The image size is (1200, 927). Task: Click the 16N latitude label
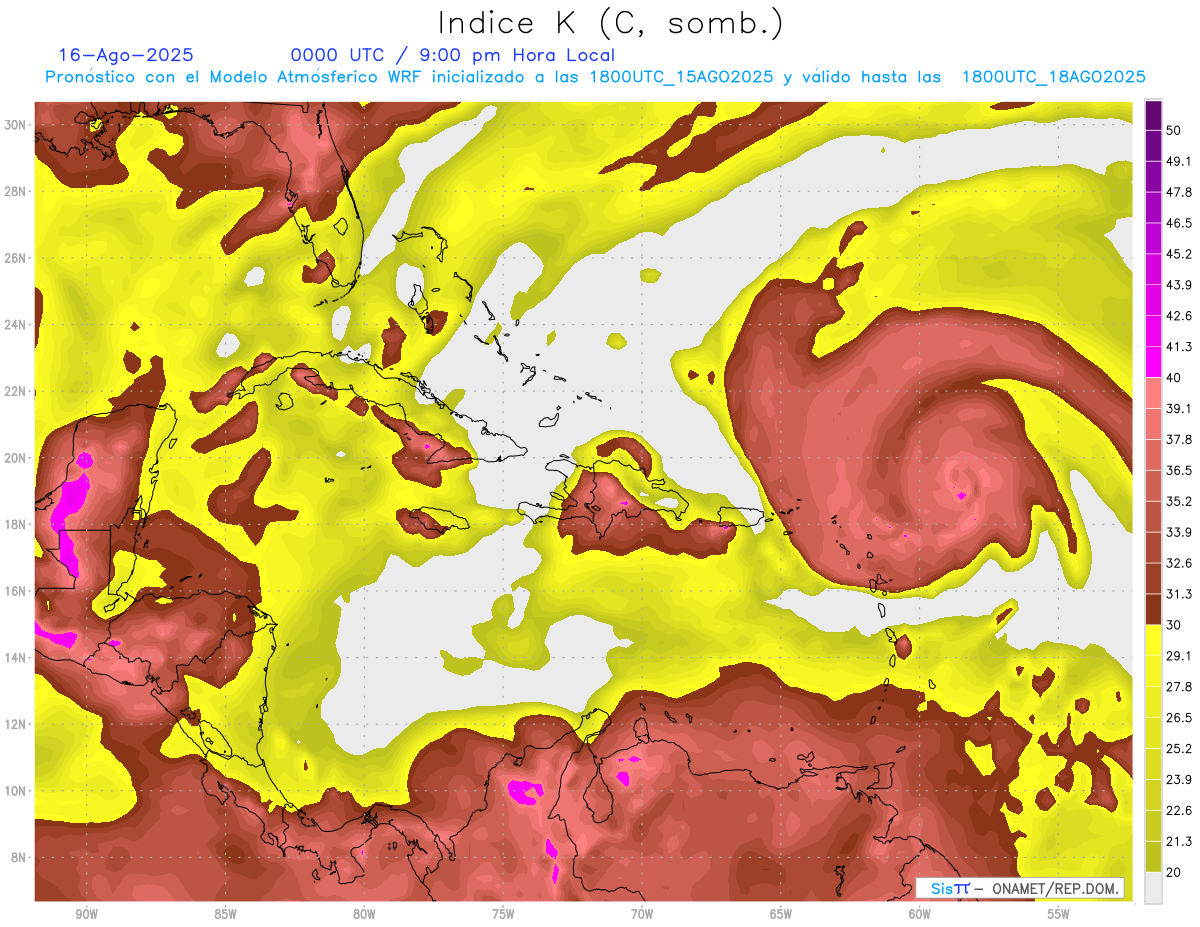(16, 591)
